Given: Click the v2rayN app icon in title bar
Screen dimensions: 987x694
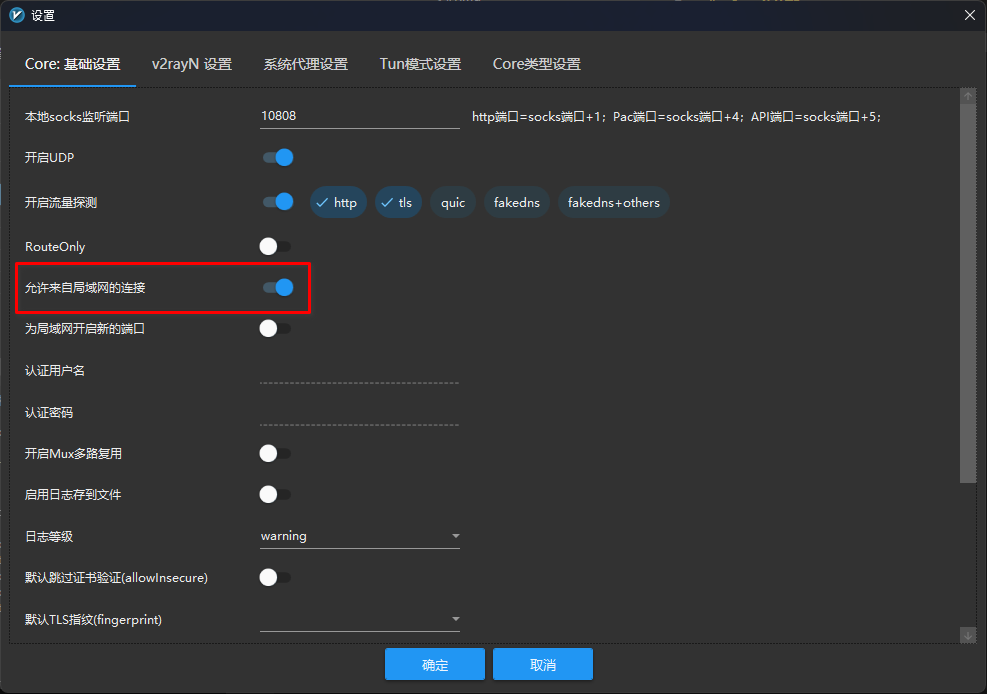Looking at the screenshot, I should coord(17,15).
